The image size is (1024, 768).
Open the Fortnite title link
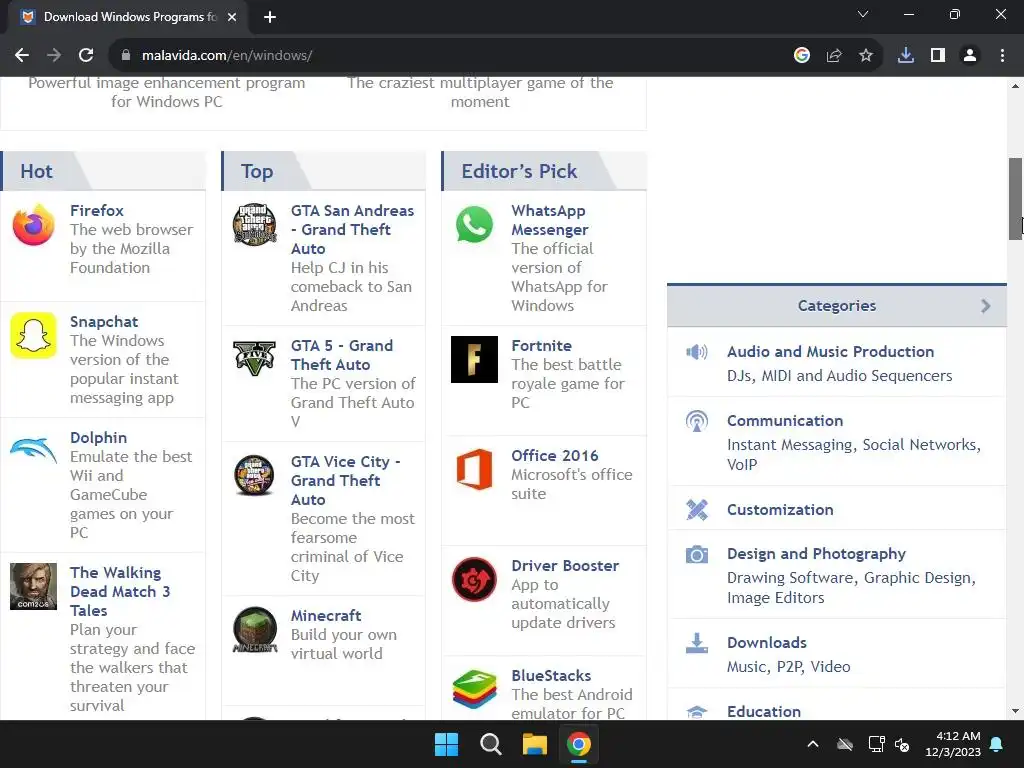click(541, 345)
